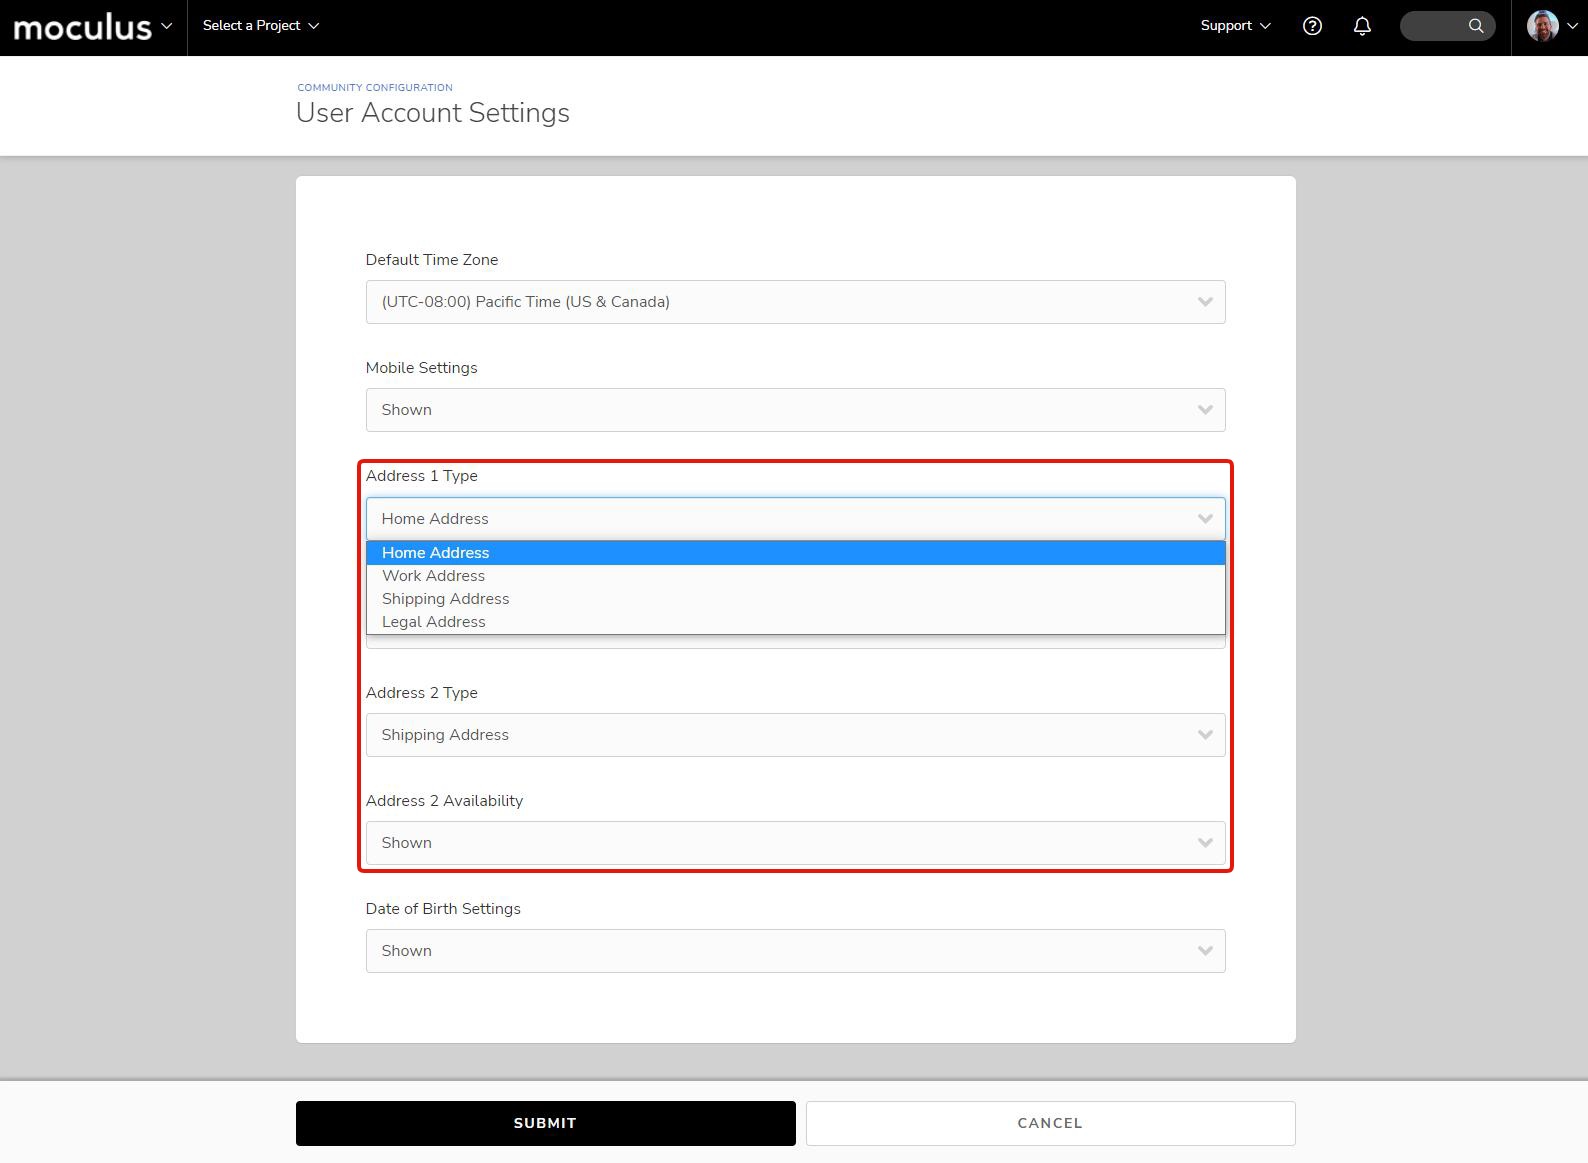Open Date of Birth Settings dropdown
Image resolution: width=1588 pixels, height=1163 pixels.
pos(795,951)
